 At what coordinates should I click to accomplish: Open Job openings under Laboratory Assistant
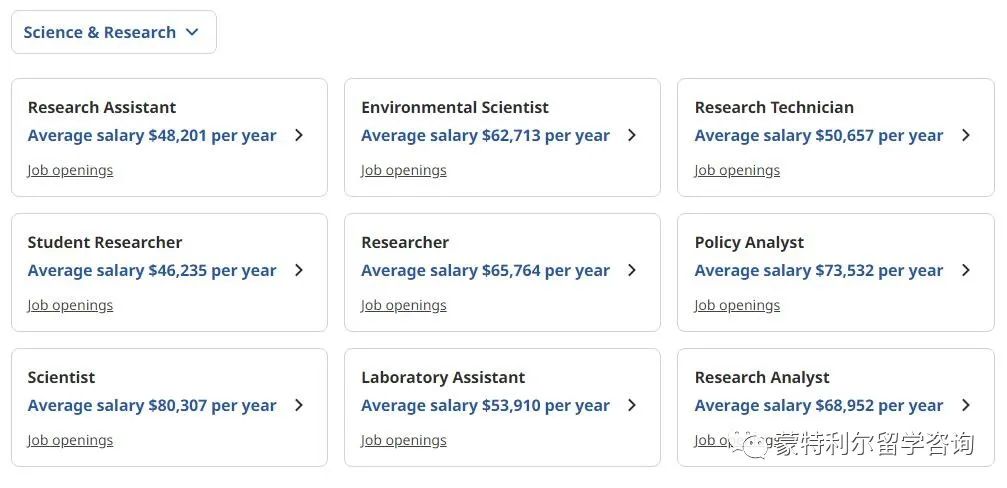pyautogui.click(x=403, y=440)
